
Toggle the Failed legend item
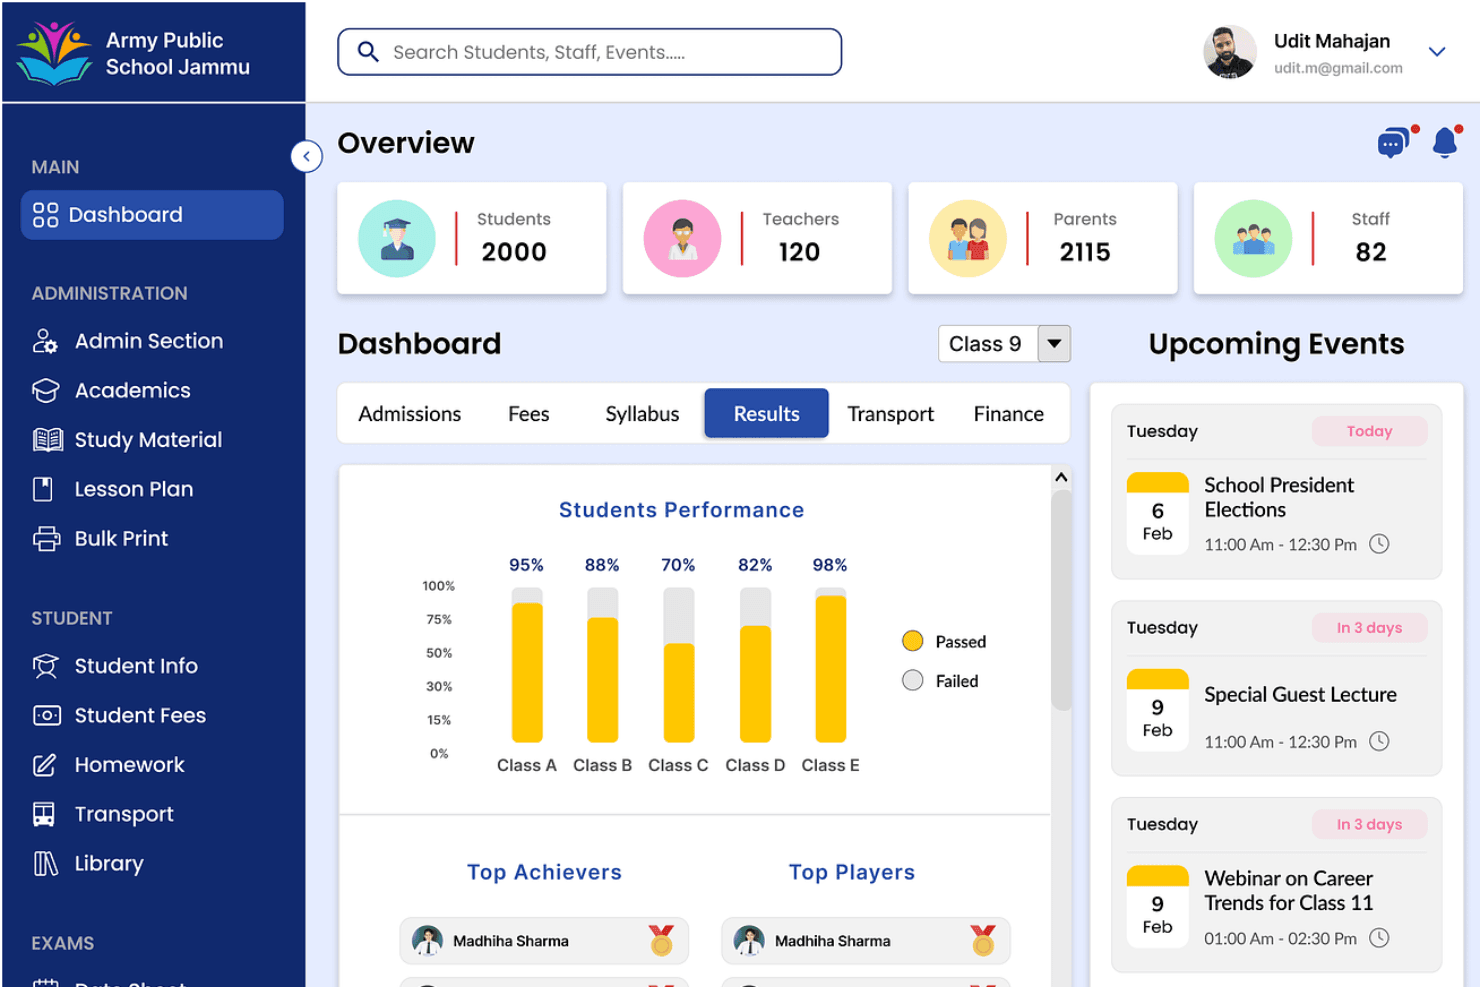point(940,680)
